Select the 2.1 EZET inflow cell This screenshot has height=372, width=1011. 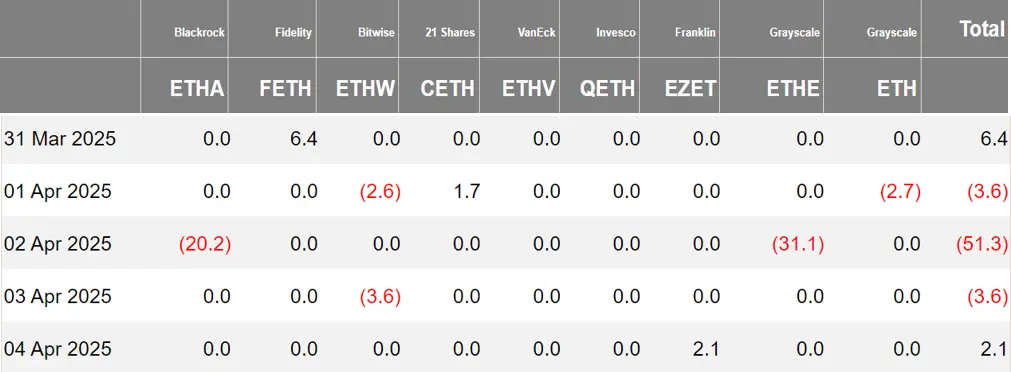(x=706, y=349)
